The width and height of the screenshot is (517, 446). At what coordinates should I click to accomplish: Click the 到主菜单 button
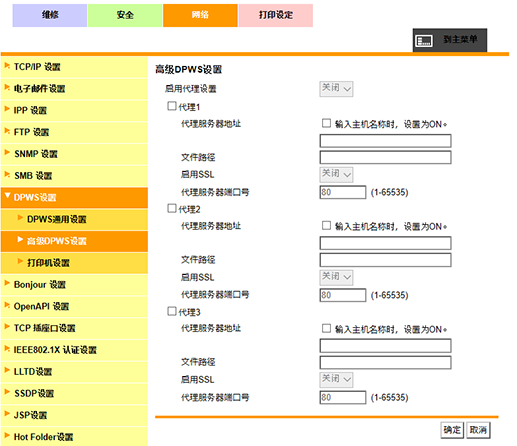click(x=450, y=40)
